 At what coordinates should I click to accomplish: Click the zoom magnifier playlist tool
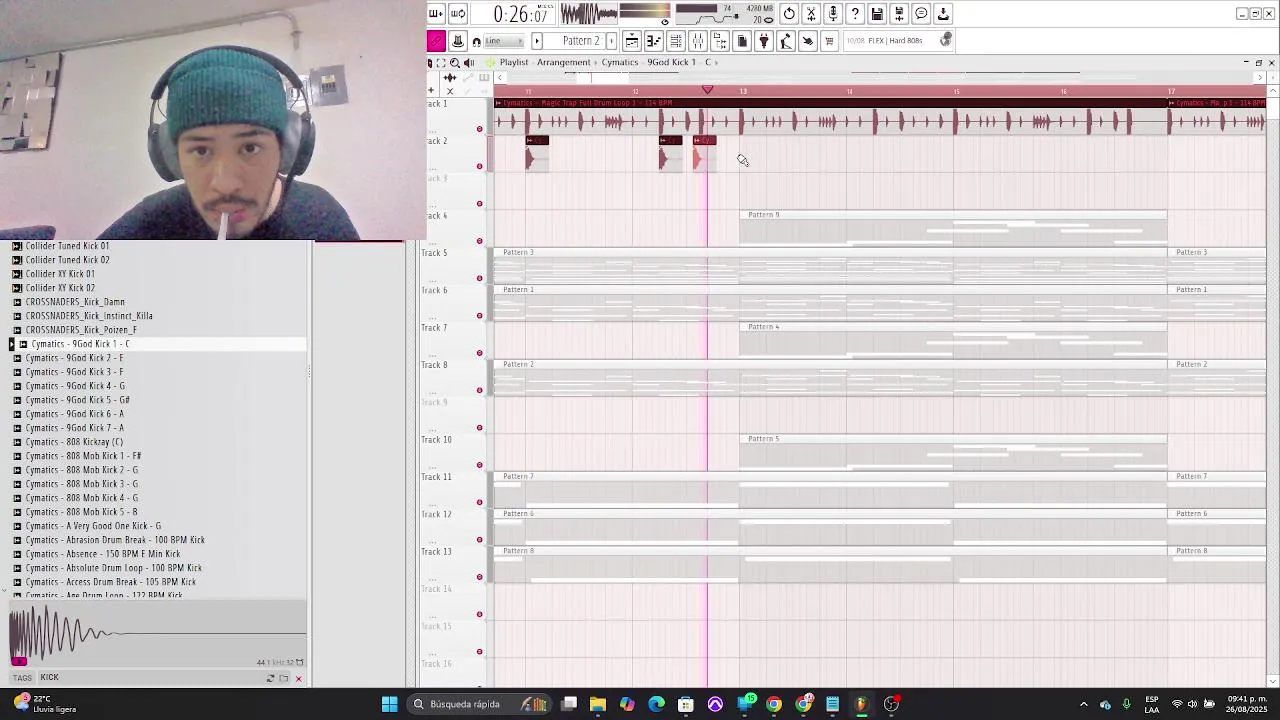pos(455,62)
